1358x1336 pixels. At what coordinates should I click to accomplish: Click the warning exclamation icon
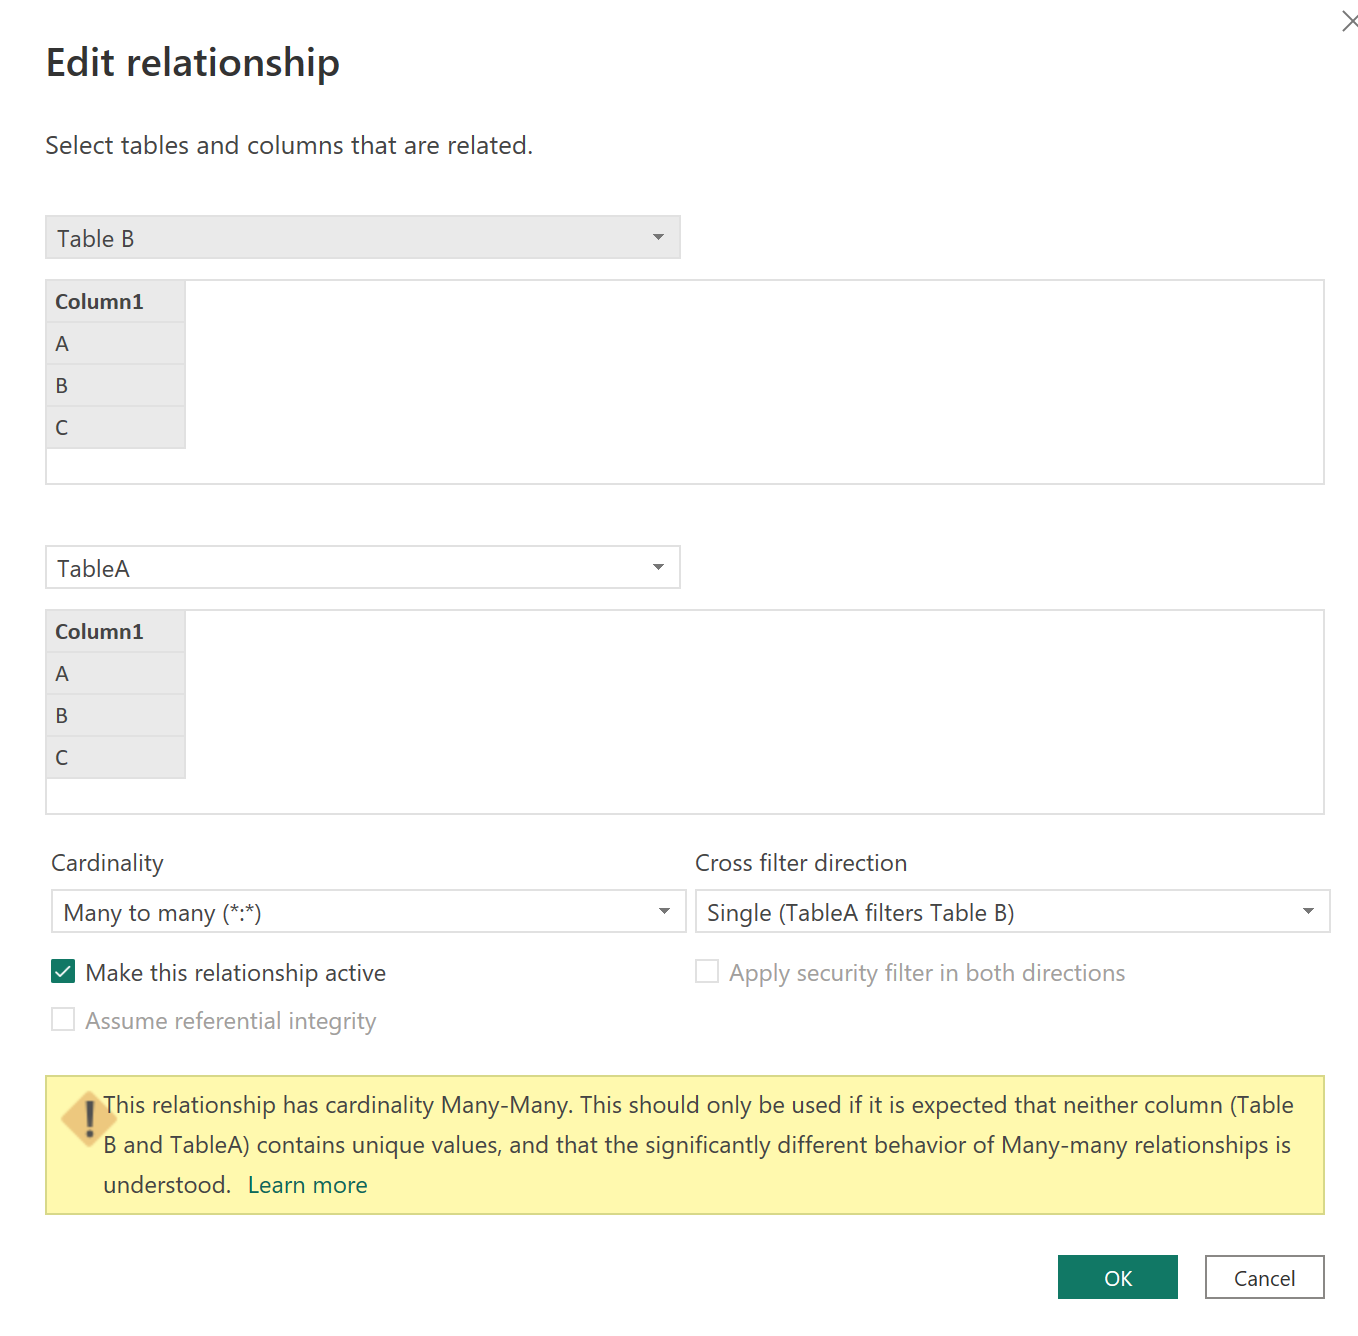tap(89, 1119)
